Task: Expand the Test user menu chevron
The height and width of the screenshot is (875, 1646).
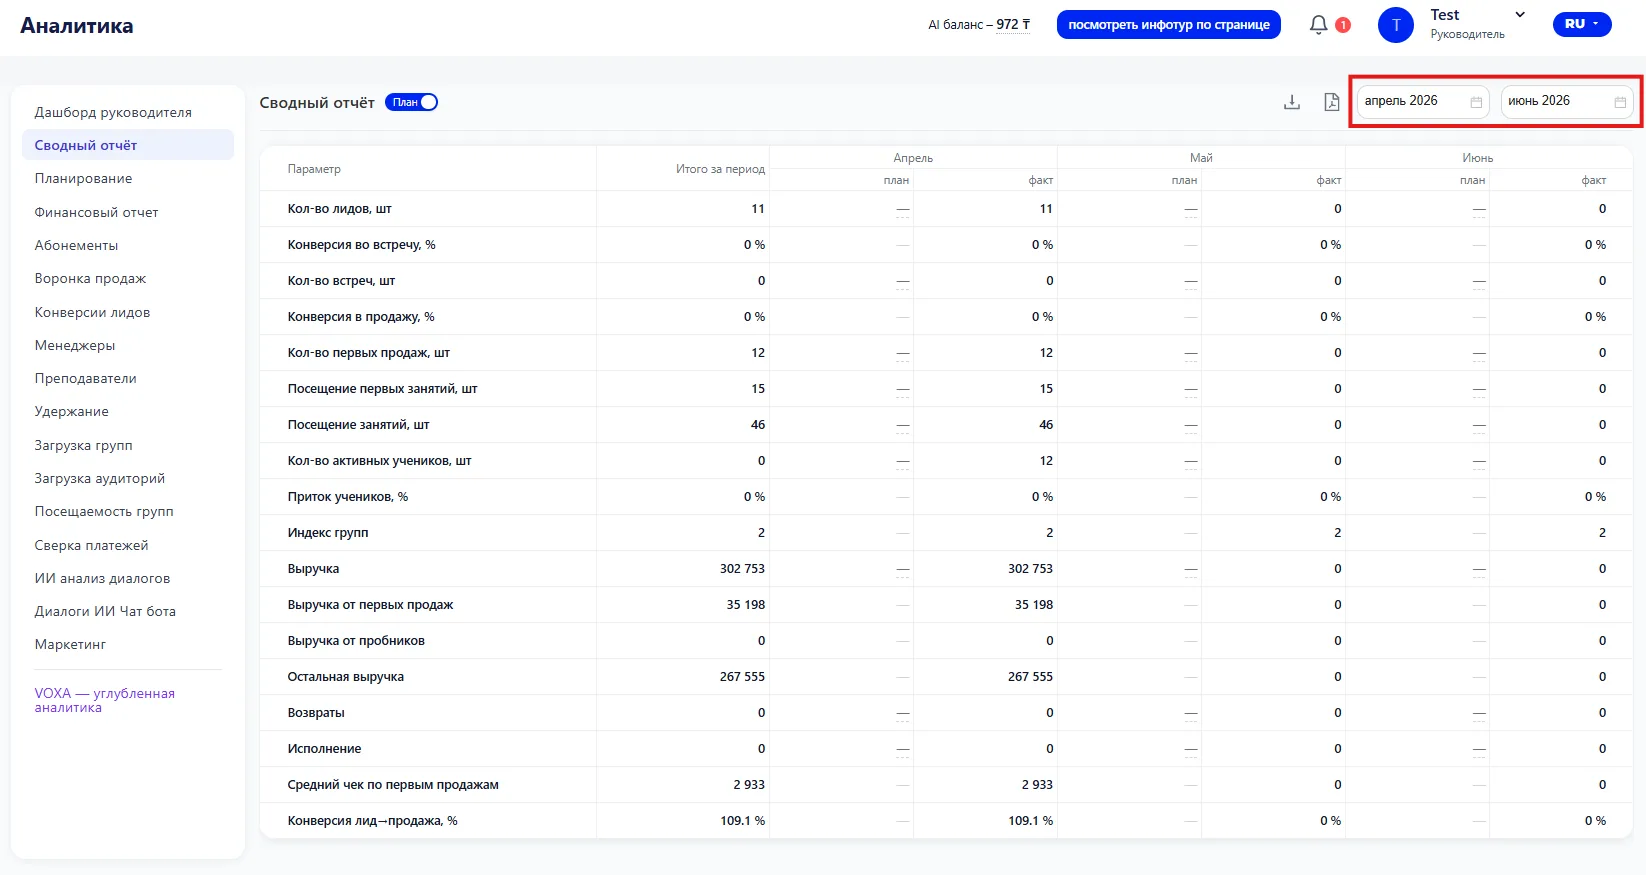Action: [x=1520, y=15]
